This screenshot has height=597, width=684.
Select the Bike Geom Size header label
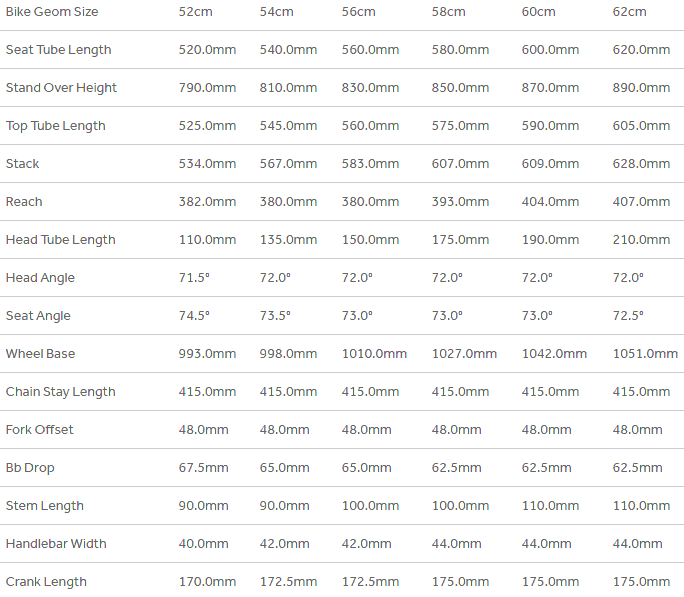(x=52, y=12)
